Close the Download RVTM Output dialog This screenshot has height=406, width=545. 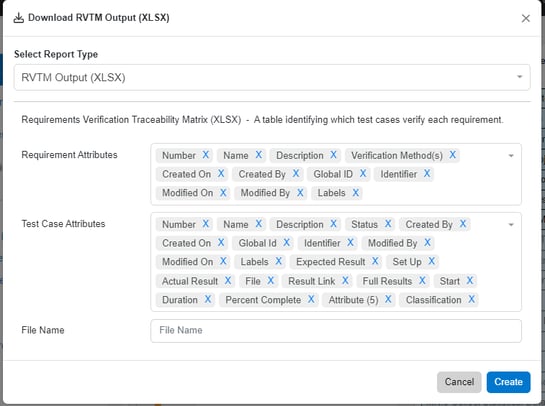coord(526,18)
